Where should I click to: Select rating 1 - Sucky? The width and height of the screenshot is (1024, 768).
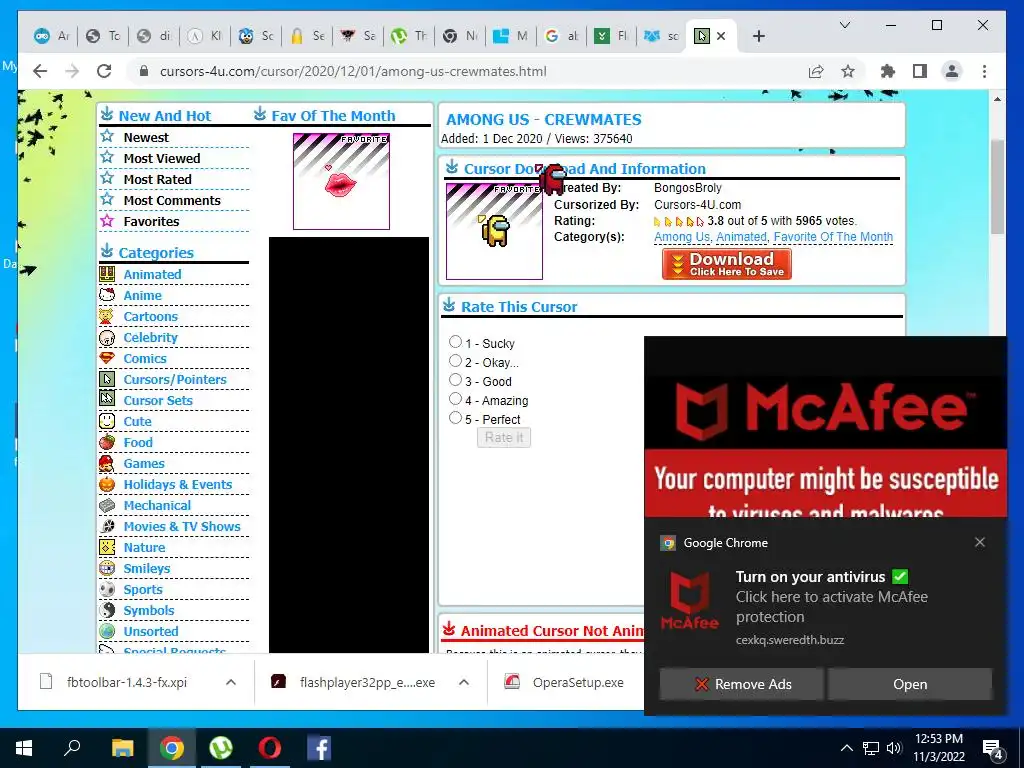pos(455,342)
